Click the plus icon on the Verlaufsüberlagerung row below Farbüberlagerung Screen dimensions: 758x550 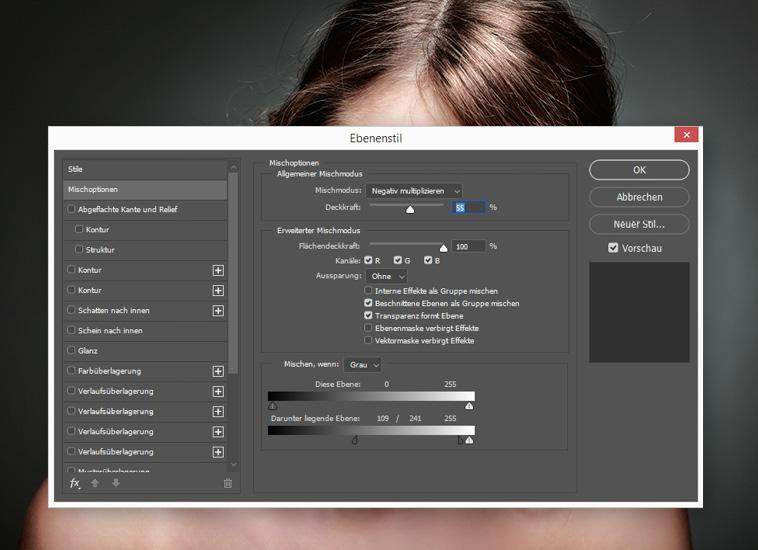coord(218,391)
